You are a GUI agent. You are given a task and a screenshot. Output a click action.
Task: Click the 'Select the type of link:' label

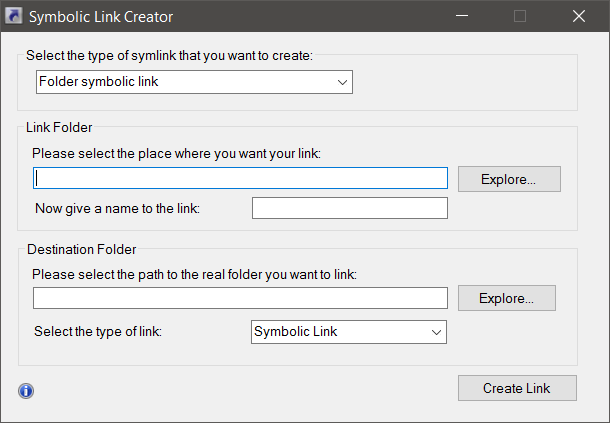point(98,331)
